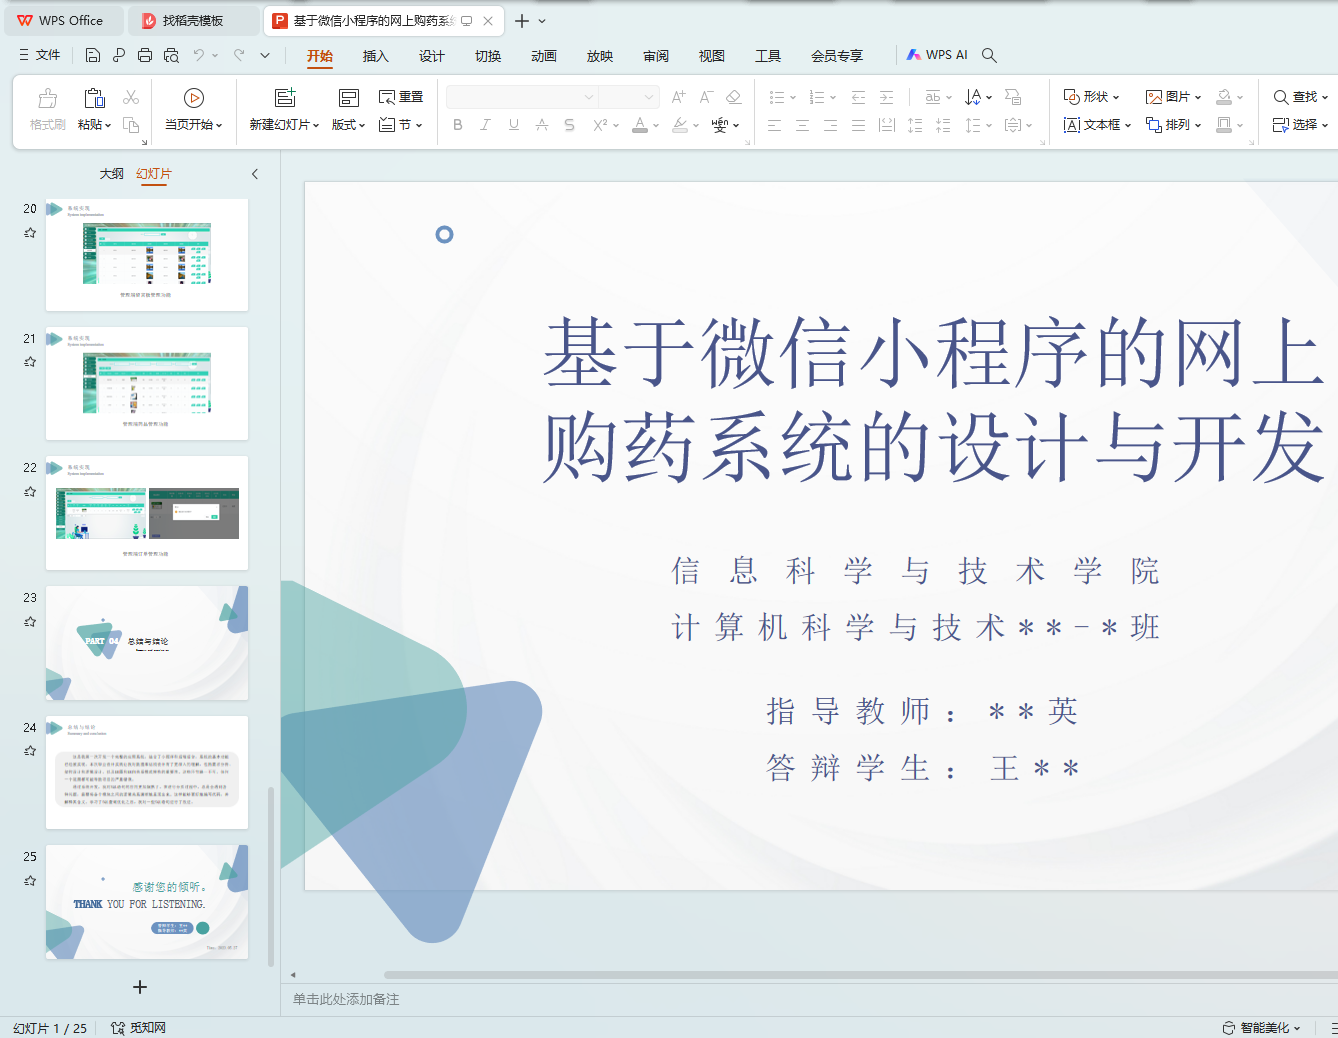Click the magnifier search icon beside WPS AI

click(x=989, y=55)
